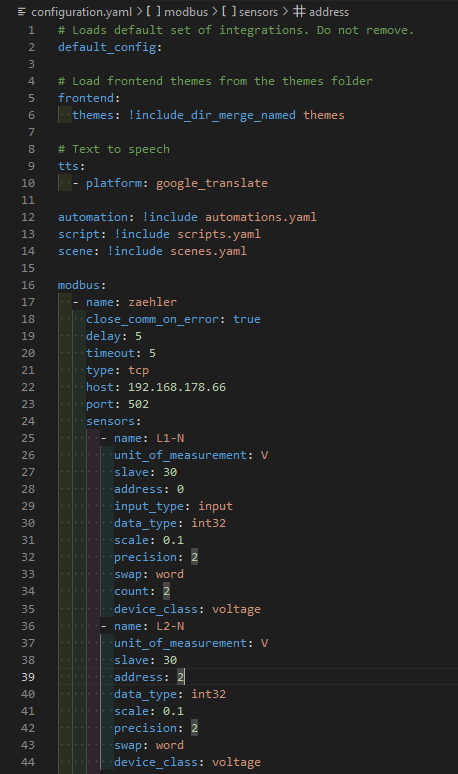Click line number 39 in the gutter

(x=28, y=677)
